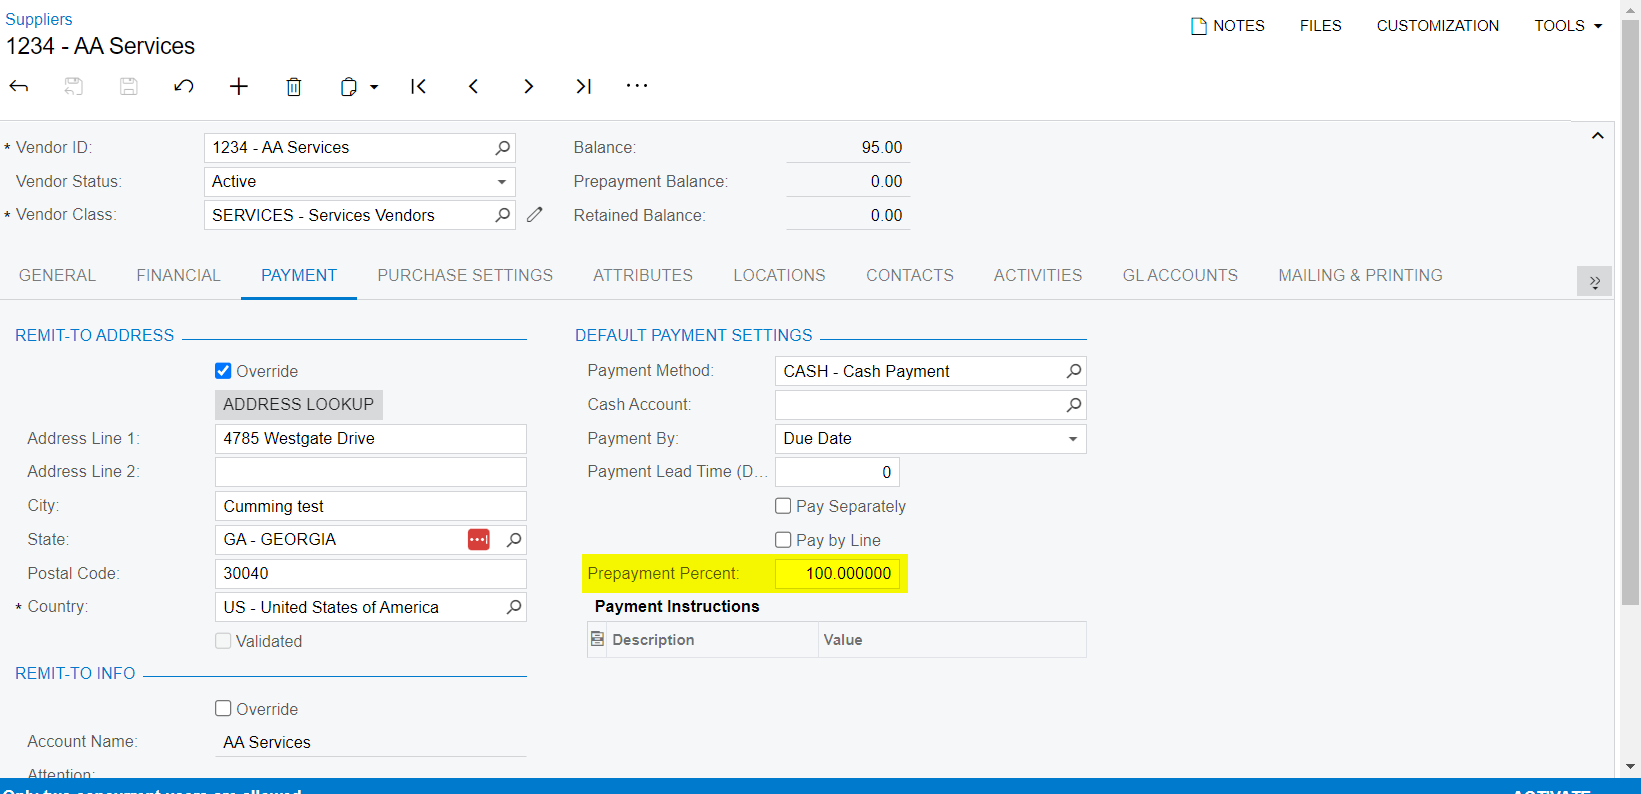1641x794 pixels.
Task: Switch to the Purchase Settings tab
Action: point(465,276)
